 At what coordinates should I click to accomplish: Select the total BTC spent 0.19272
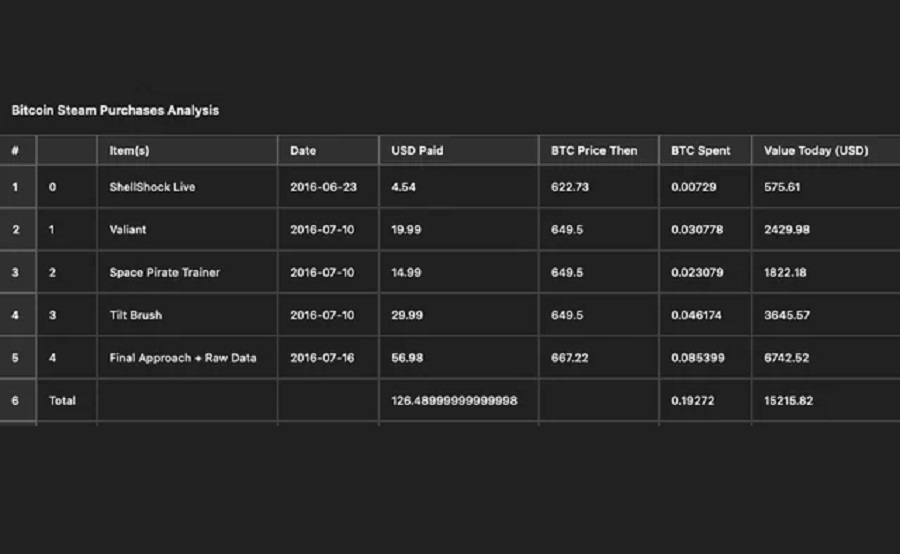[x=694, y=401]
